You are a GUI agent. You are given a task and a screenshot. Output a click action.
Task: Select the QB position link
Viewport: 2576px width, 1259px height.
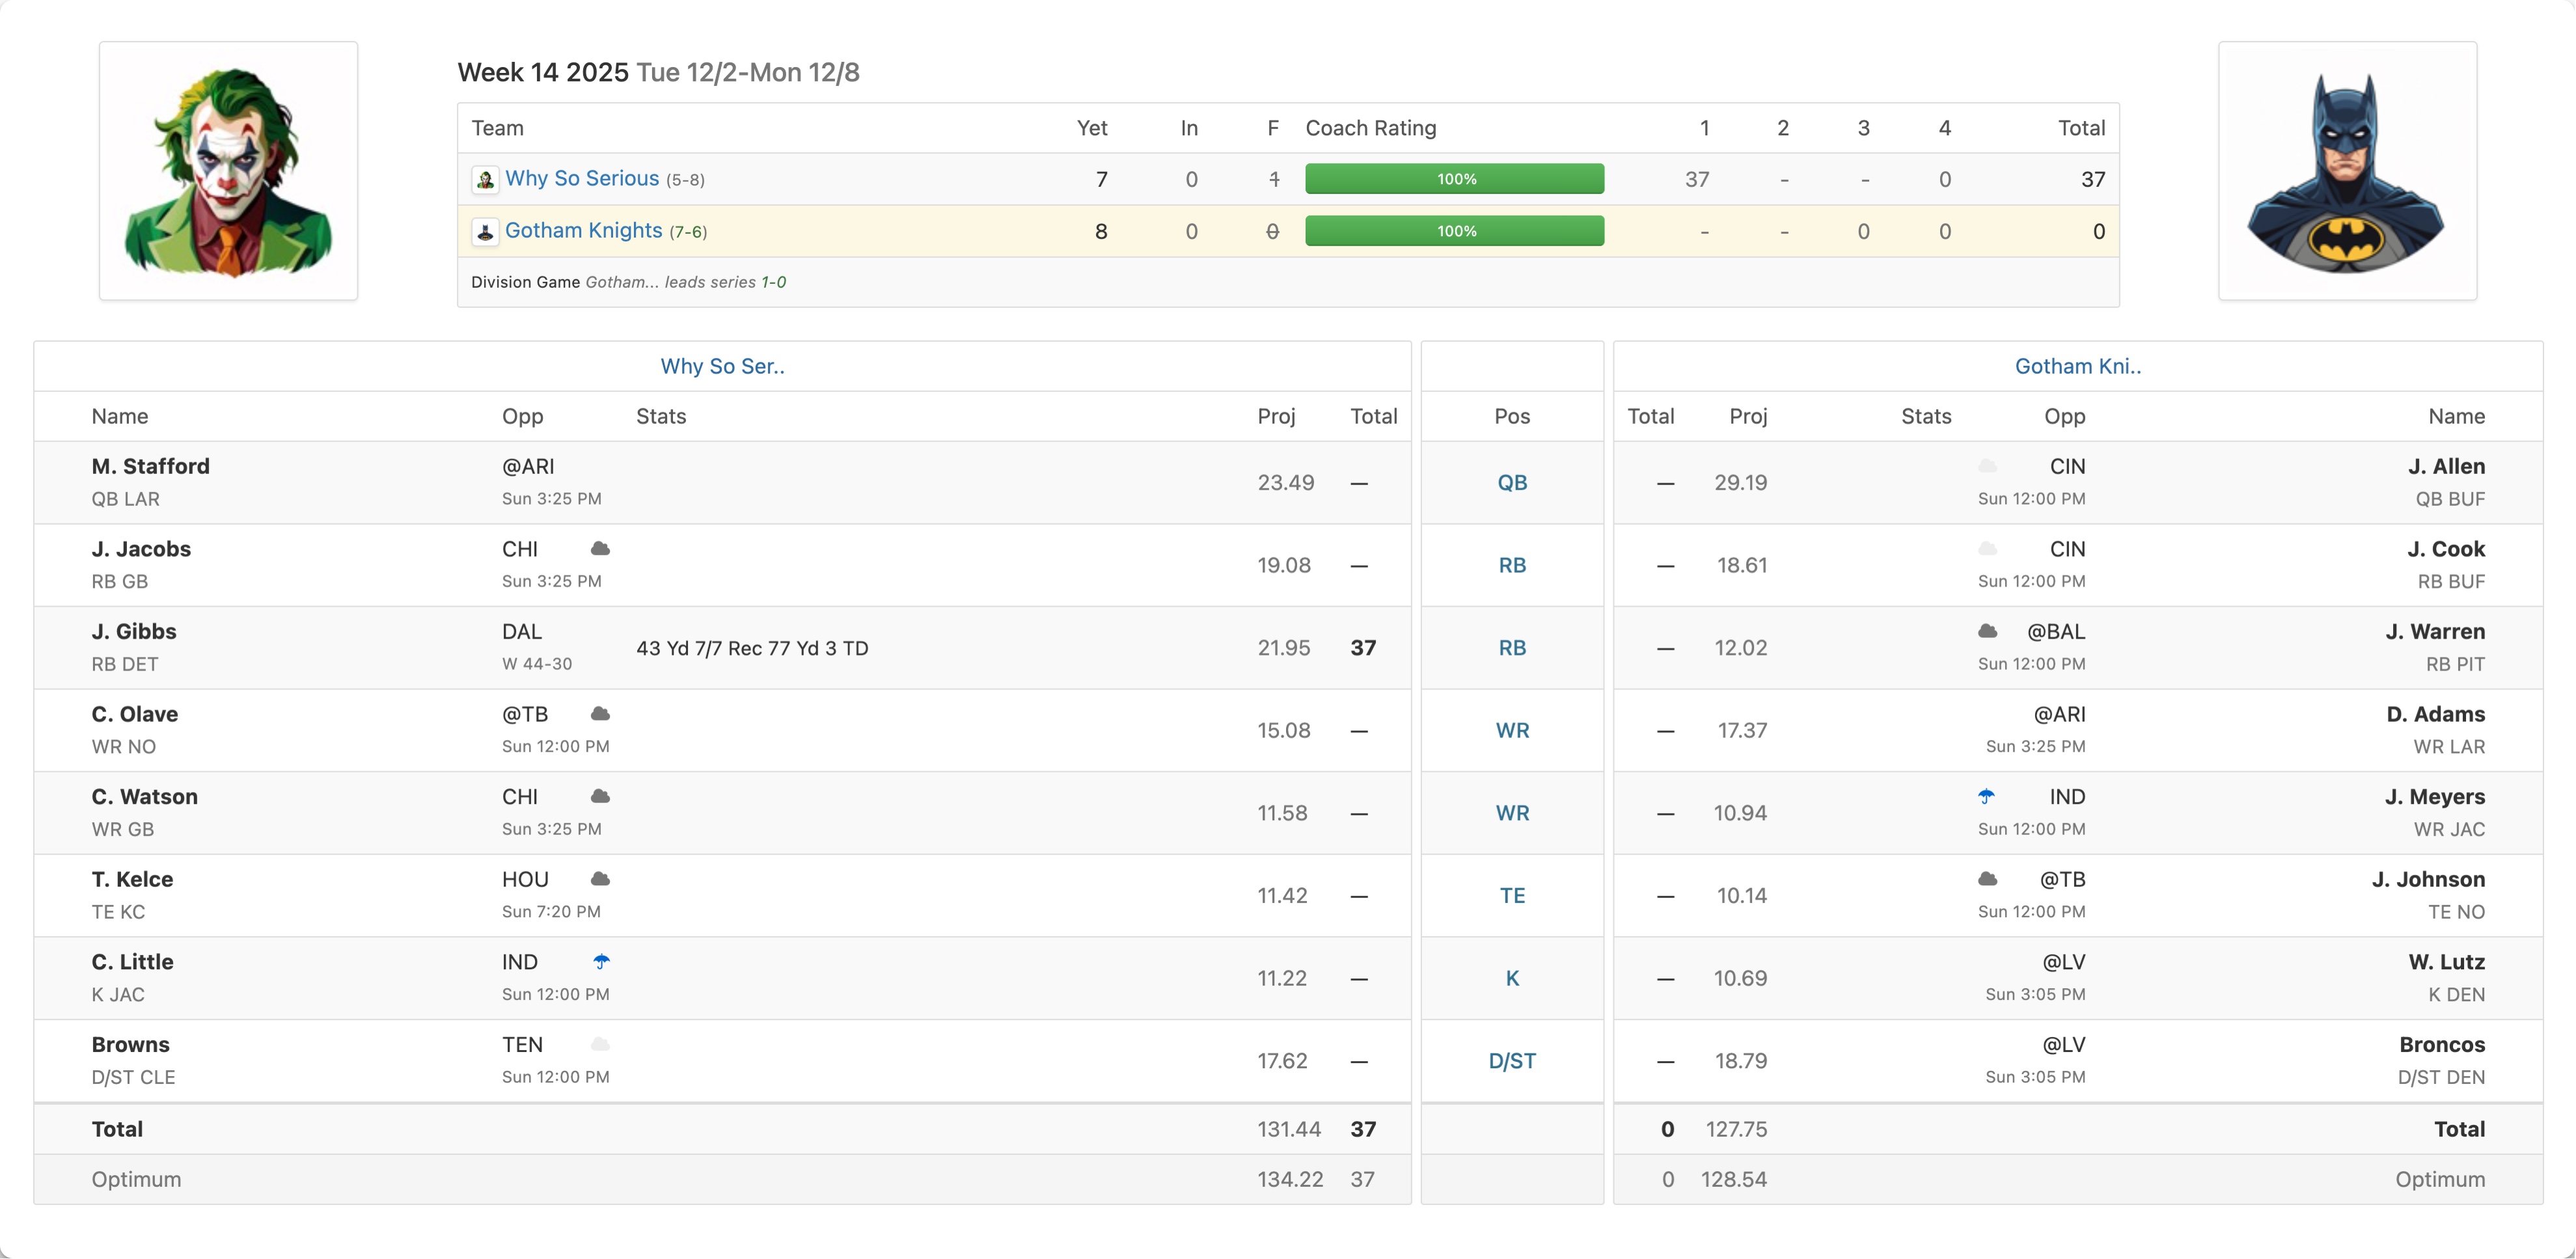tap(1511, 483)
